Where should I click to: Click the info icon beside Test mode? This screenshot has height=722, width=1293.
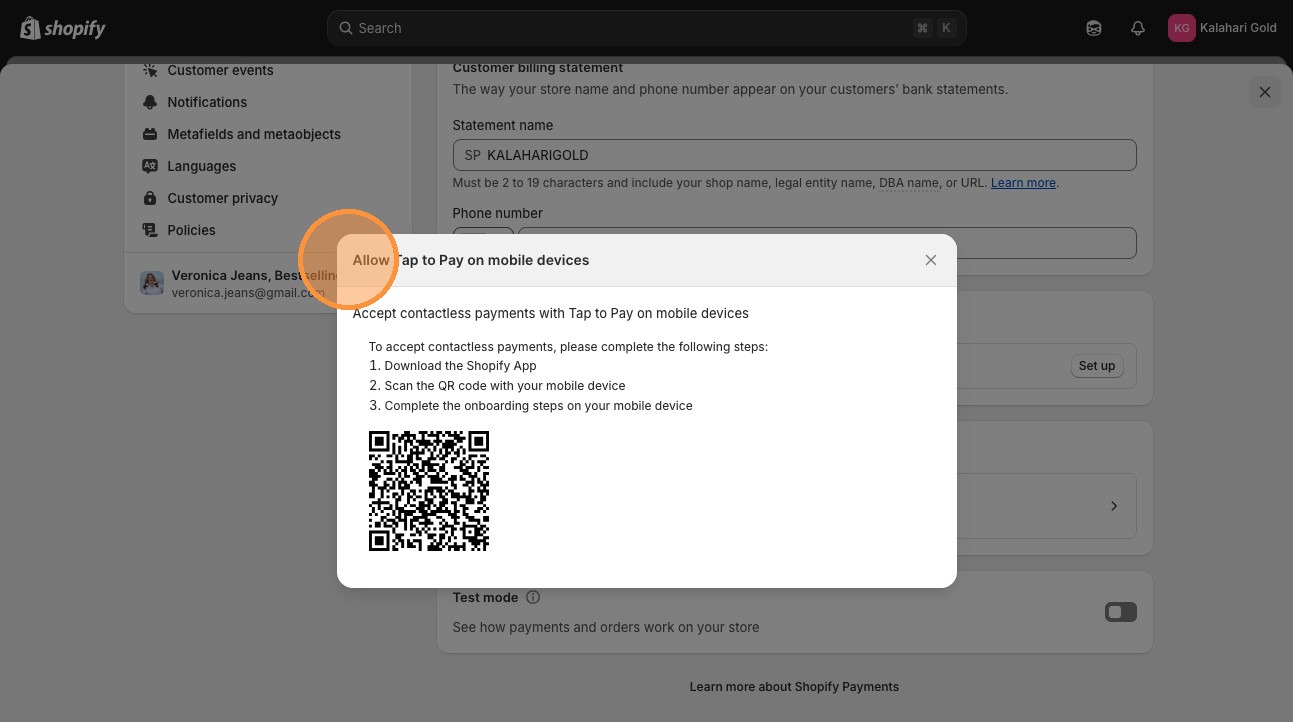tap(533, 597)
